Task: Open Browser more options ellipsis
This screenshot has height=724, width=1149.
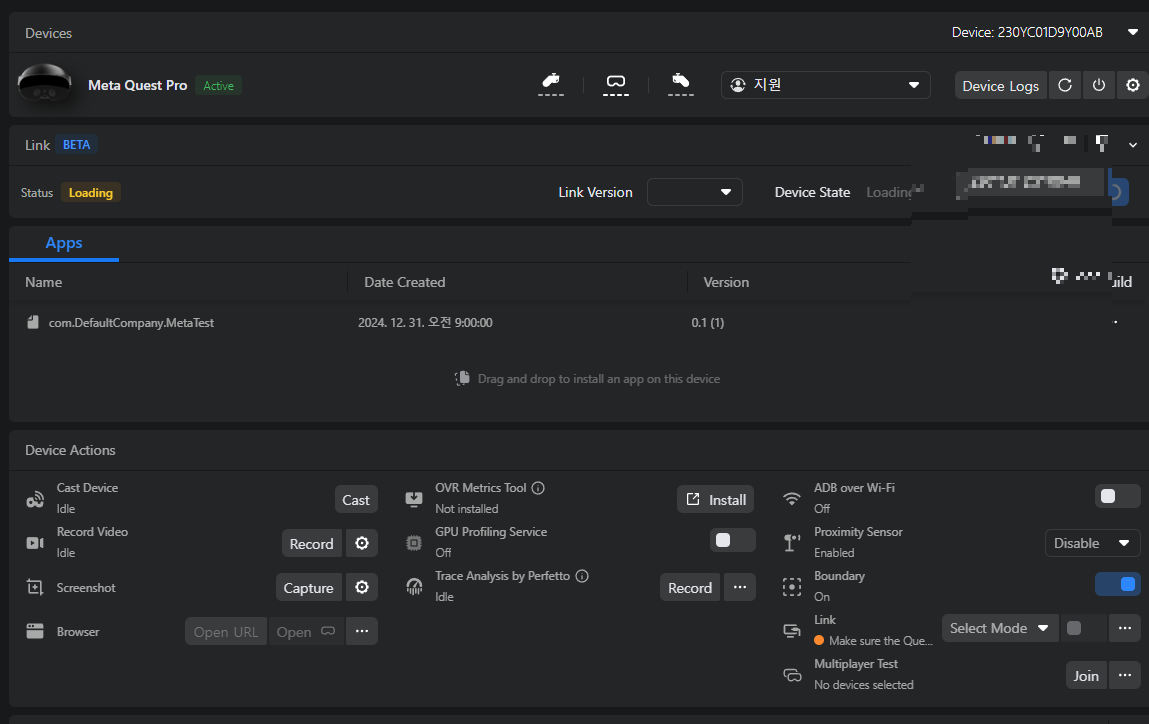Action: [362, 631]
